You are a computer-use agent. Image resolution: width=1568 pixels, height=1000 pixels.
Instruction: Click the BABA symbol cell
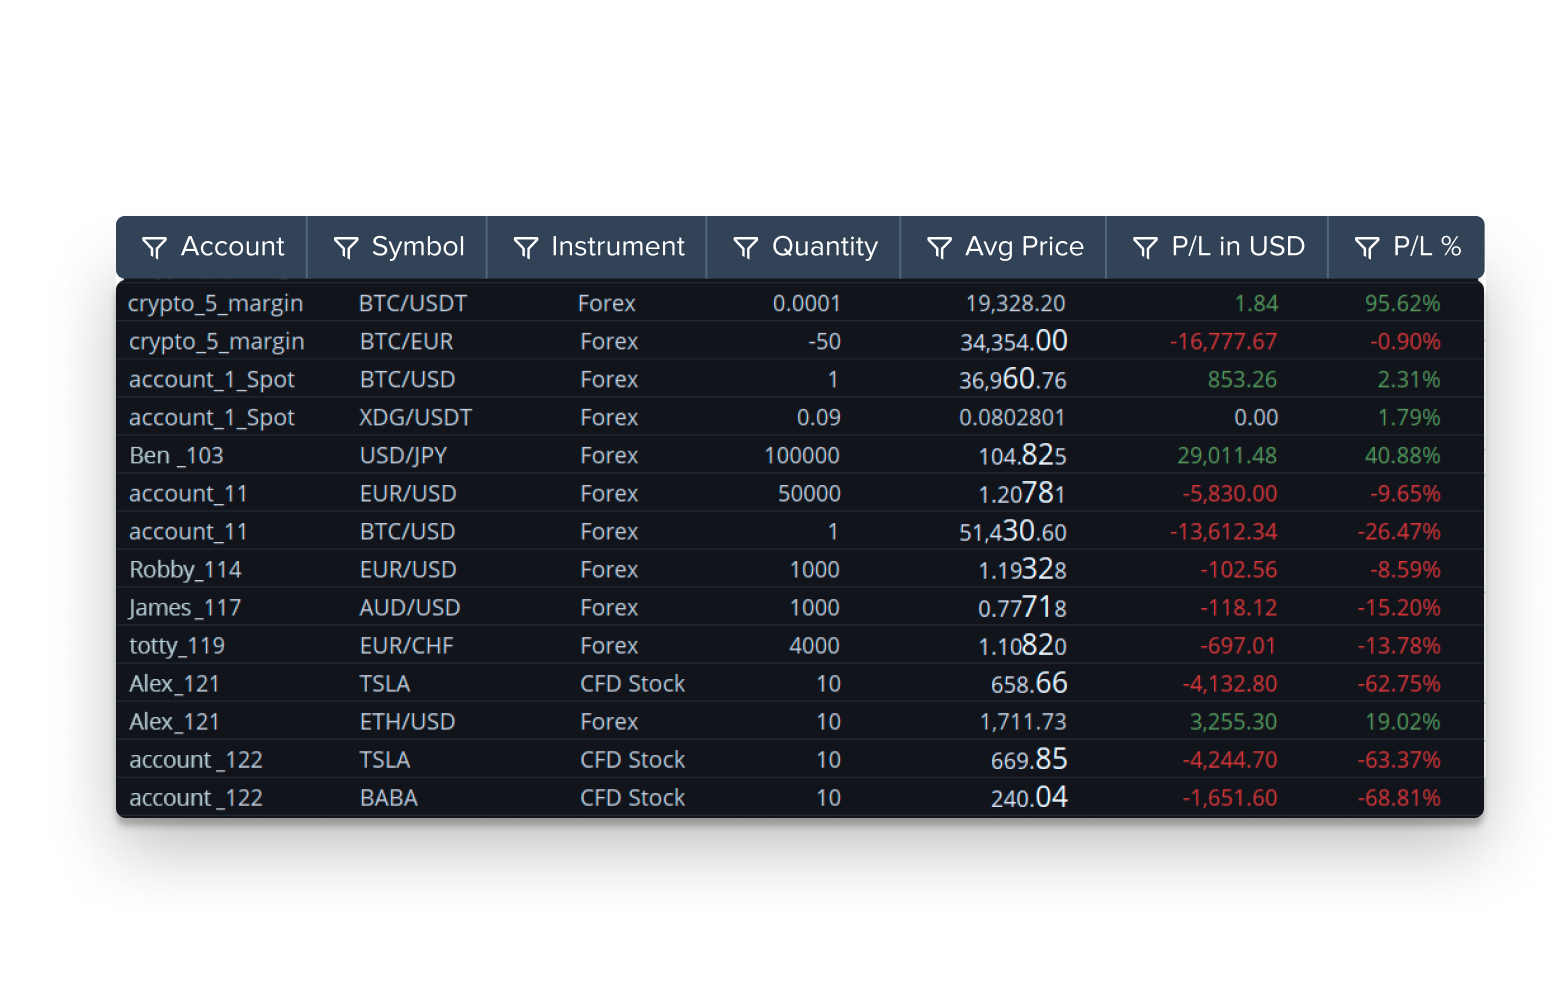click(x=389, y=798)
